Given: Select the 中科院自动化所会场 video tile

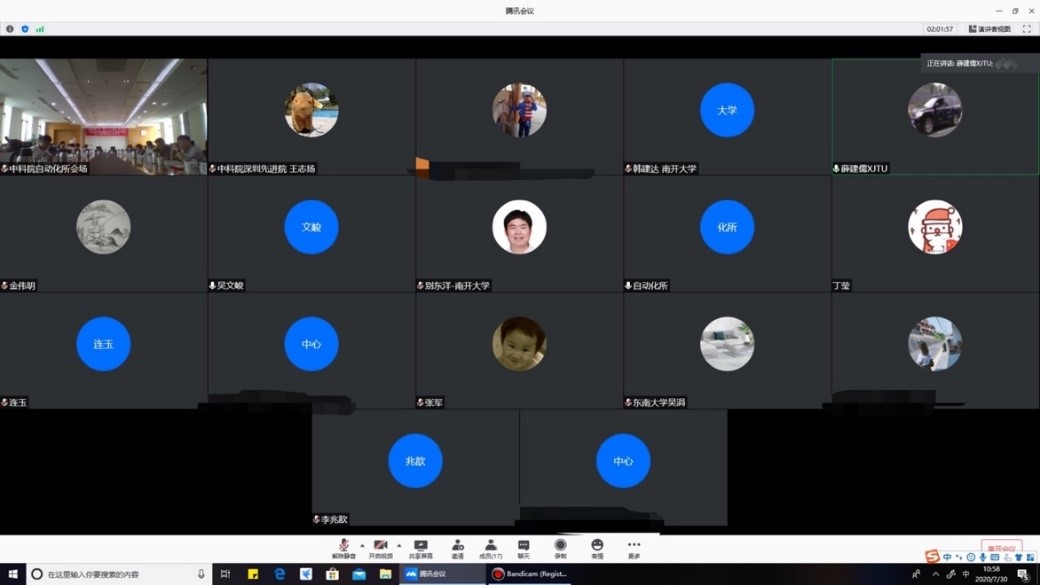Looking at the screenshot, I should point(104,116).
